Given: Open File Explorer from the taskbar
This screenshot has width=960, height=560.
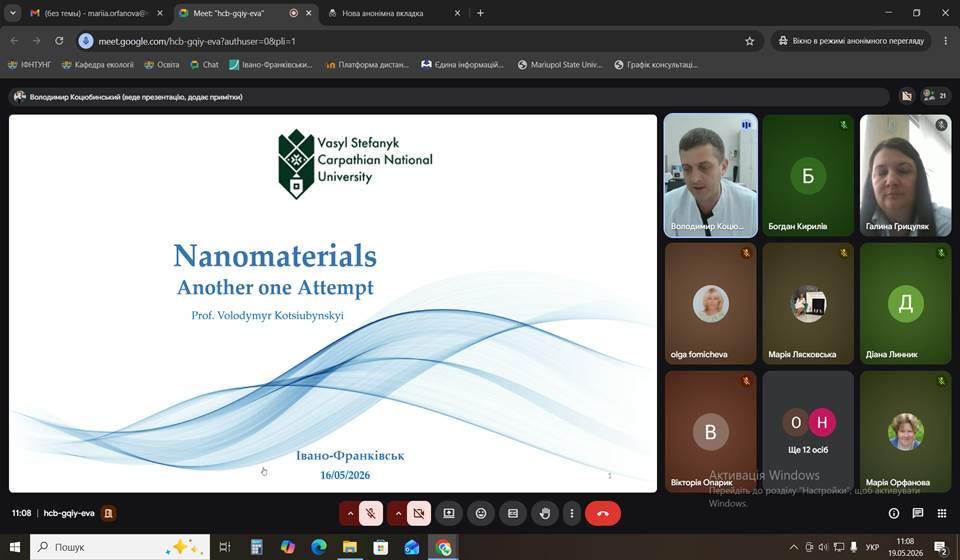Looking at the screenshot, I should coord(350,547).
